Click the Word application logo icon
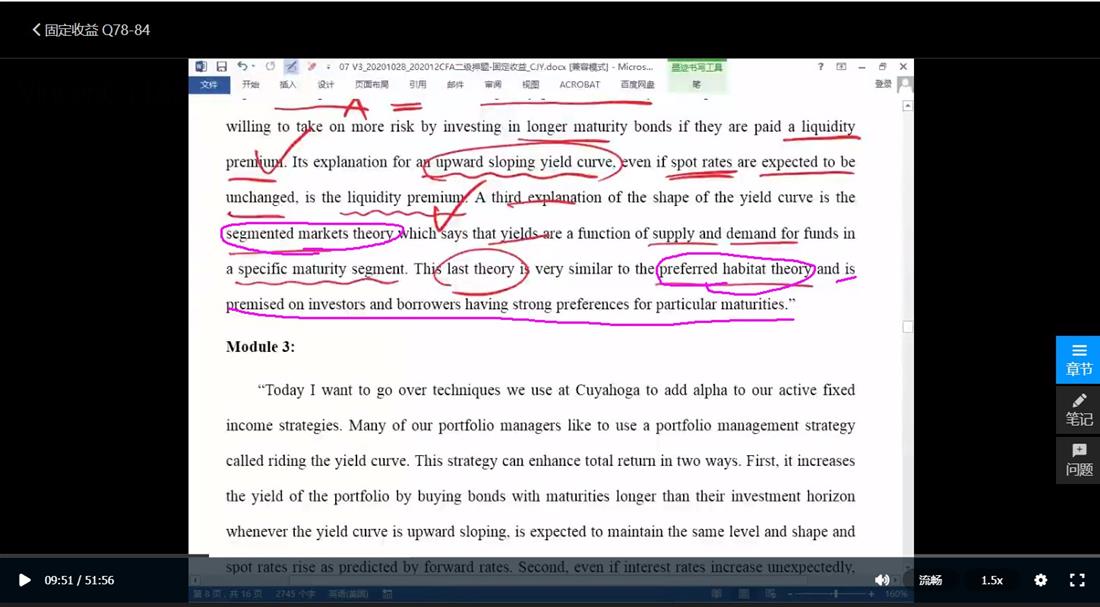The image size is (1100, 607). 201,67
